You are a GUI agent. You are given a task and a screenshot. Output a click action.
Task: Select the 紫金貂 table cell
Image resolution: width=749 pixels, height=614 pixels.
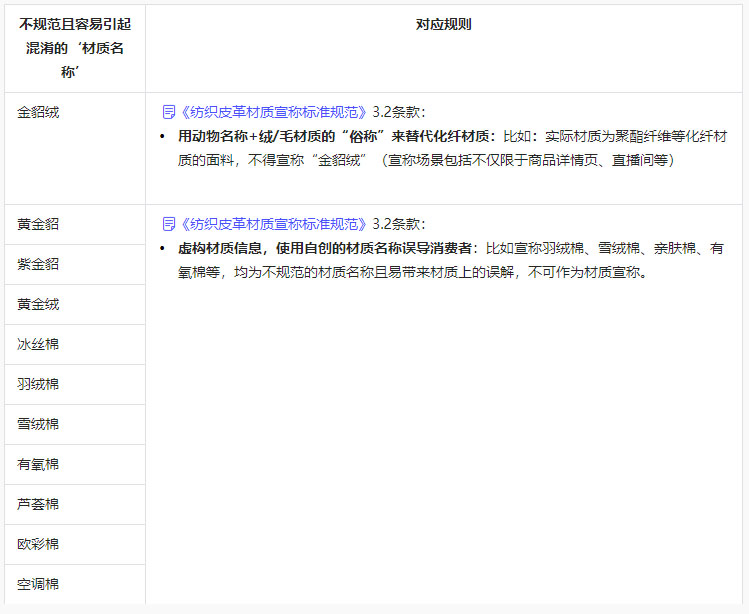pos(38,264)
